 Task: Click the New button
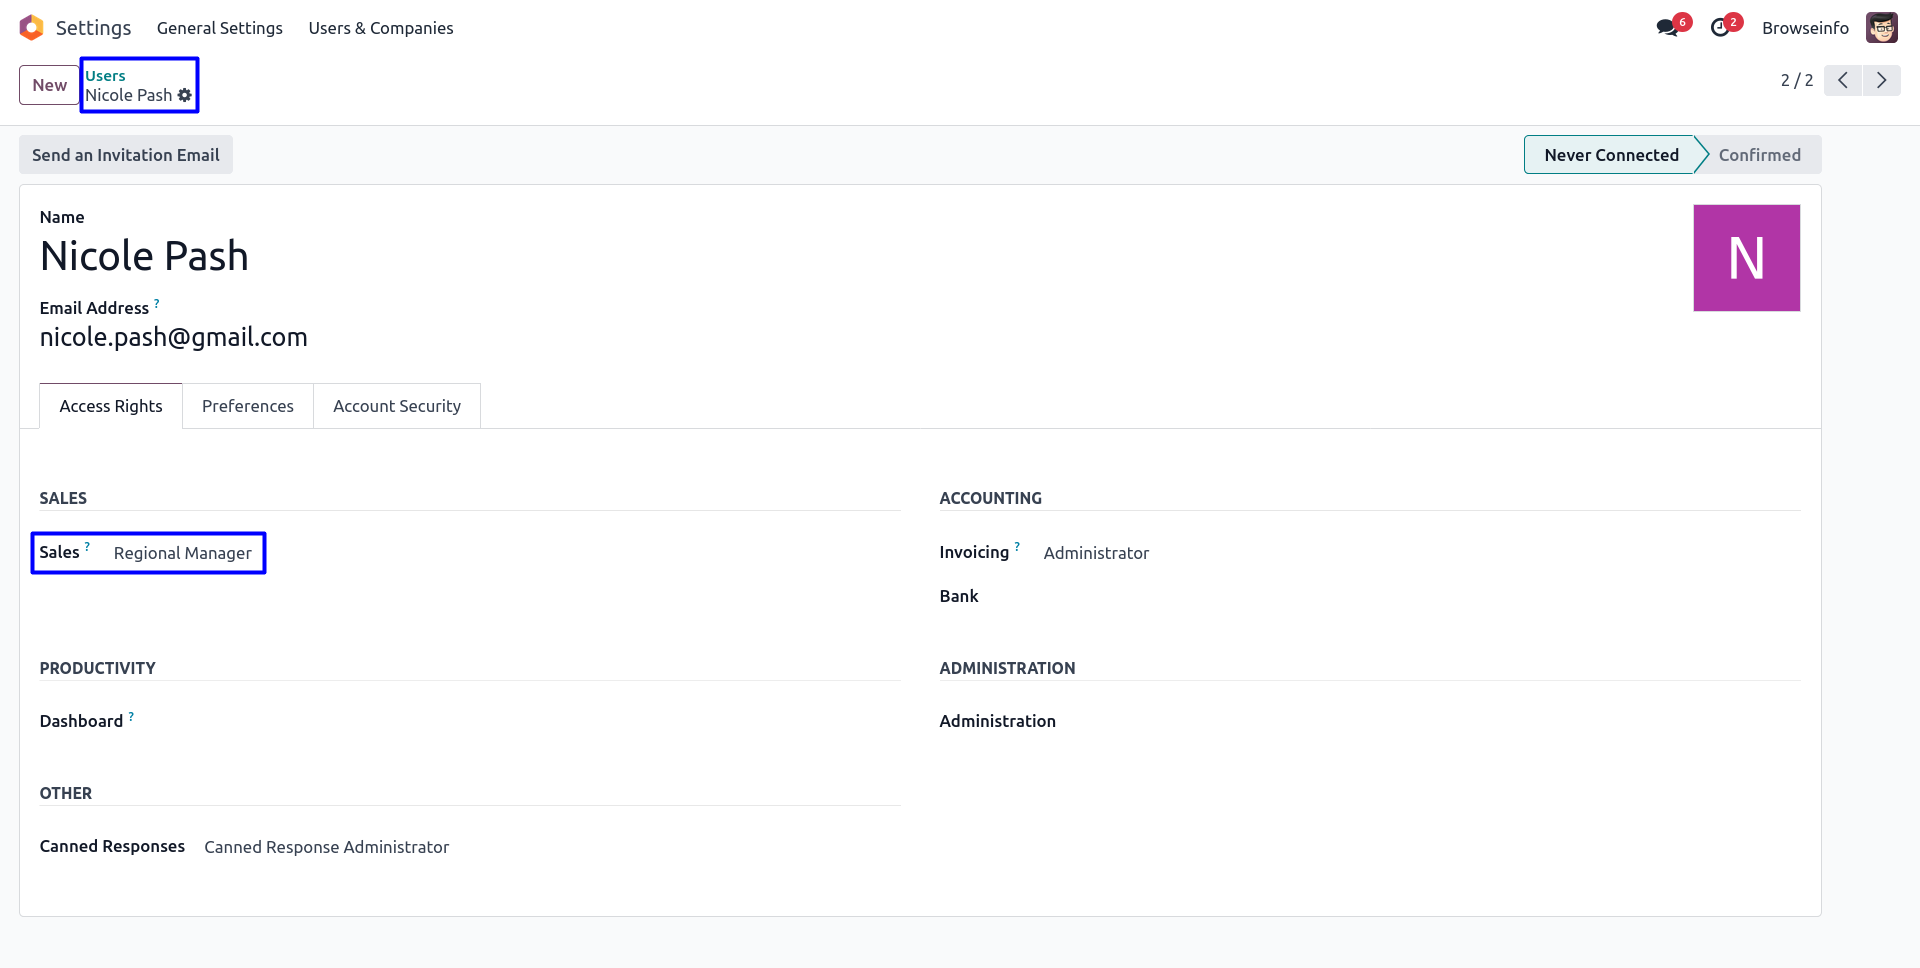coord(49,85)
